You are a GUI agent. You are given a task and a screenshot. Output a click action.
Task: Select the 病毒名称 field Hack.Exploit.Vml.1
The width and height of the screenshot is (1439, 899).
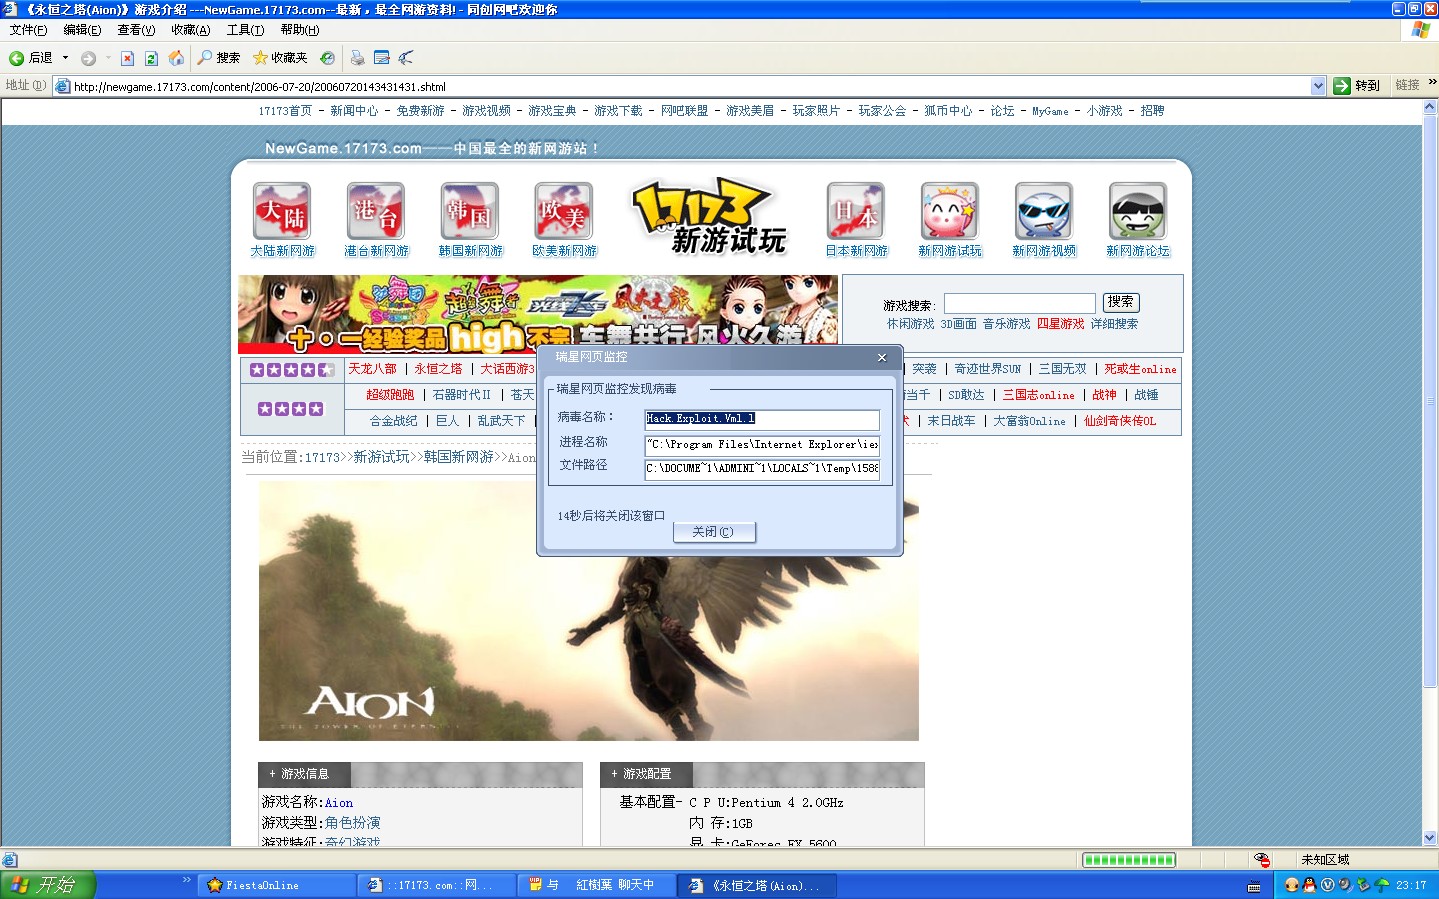tap(762, 419)
